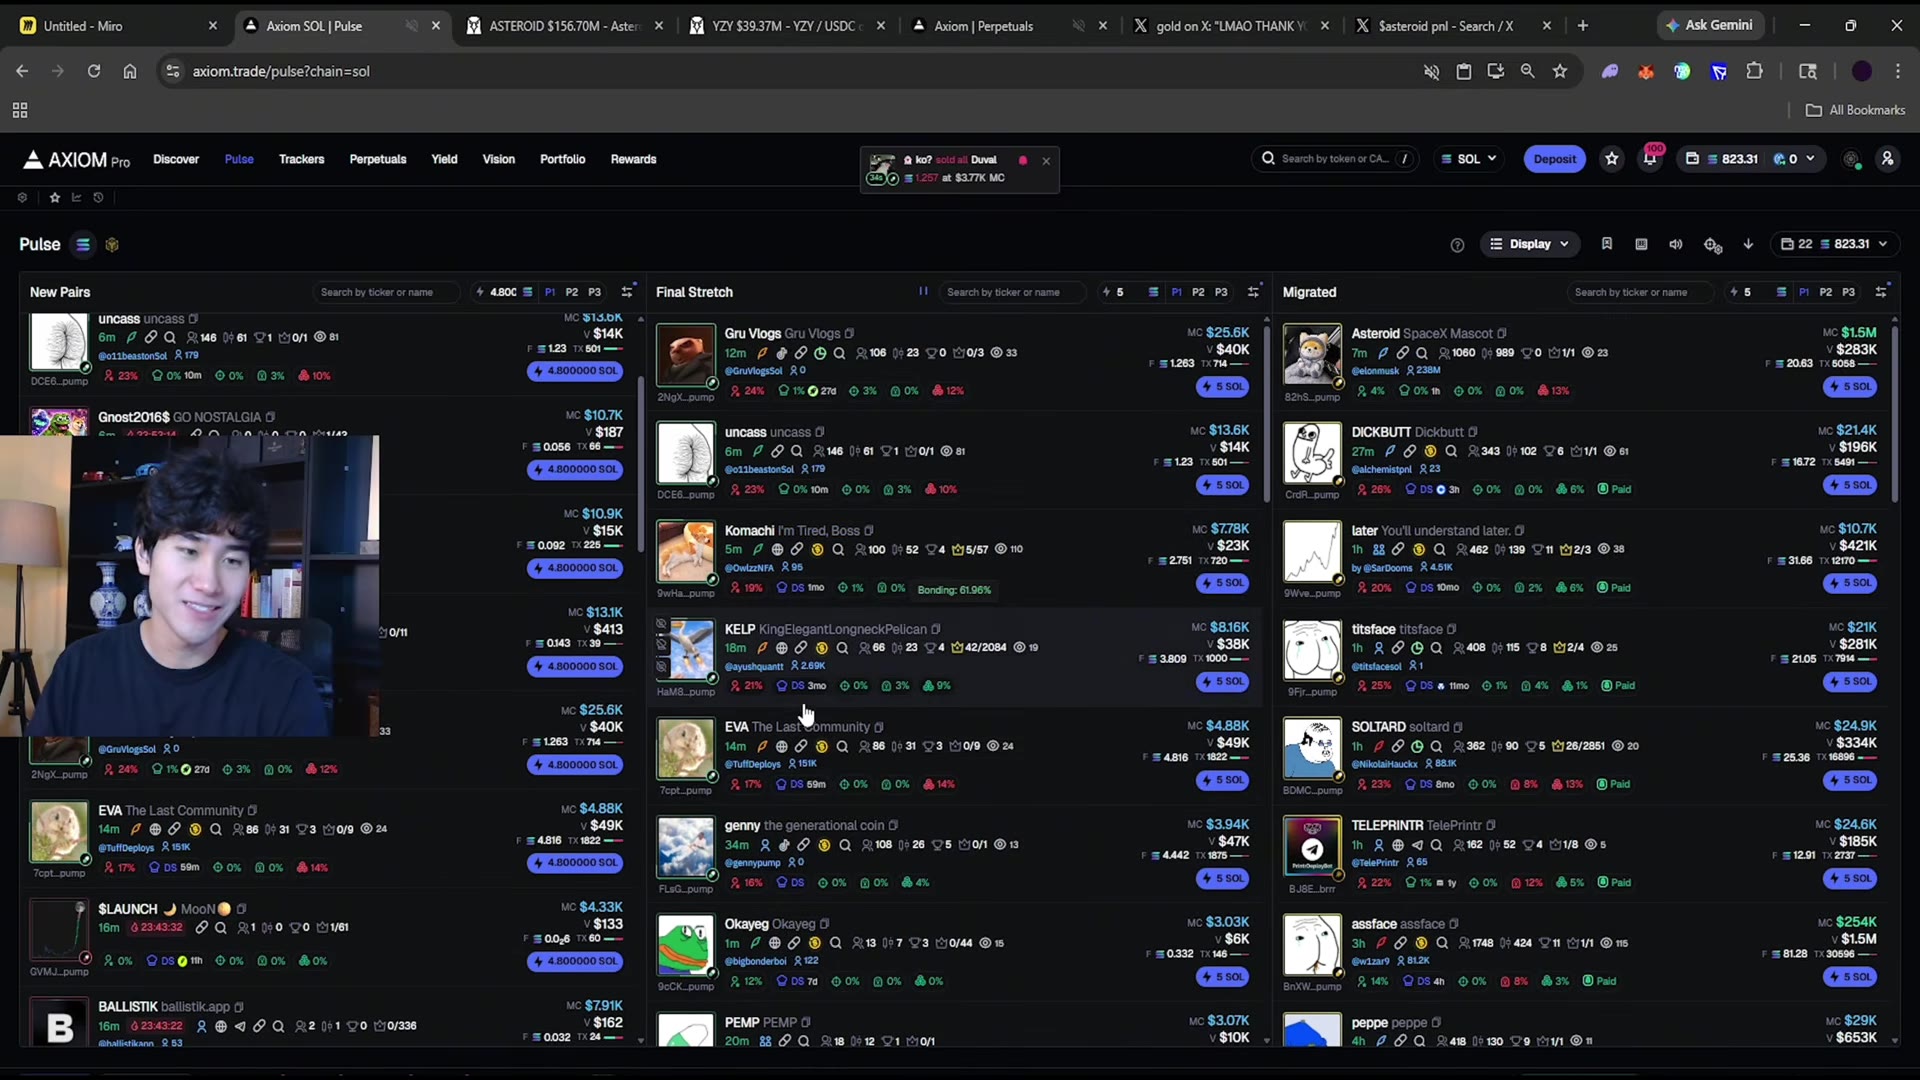Click New Pairs column scrollbar
1920x1080 pixels.
pyautogui.click(x=640, y=464)
